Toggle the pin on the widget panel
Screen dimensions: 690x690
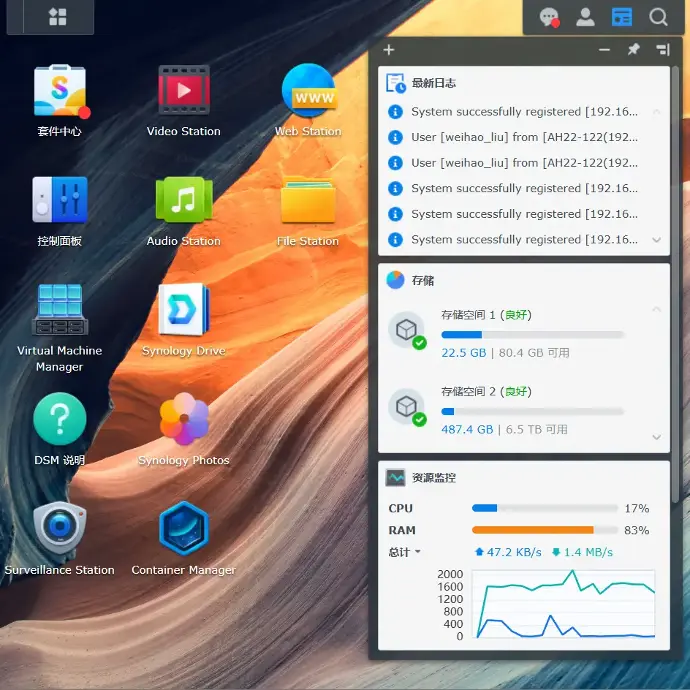[x=633, y=49]
